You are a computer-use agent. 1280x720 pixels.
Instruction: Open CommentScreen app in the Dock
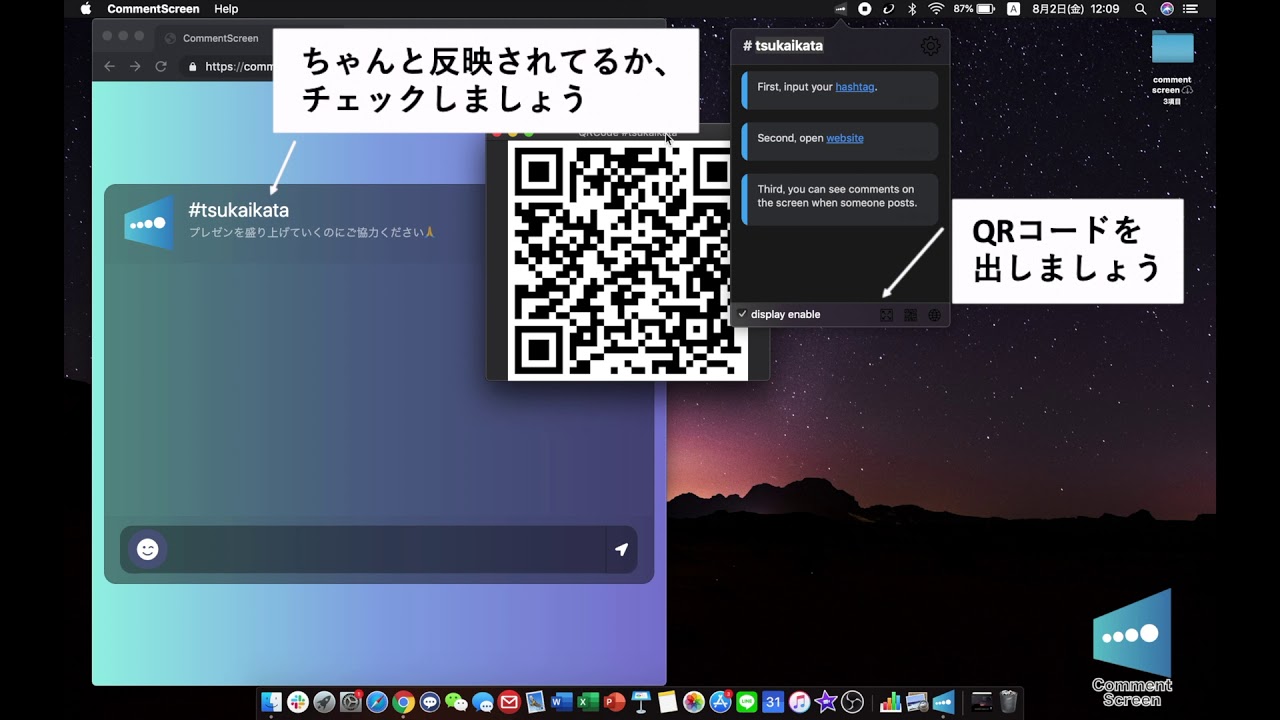tap(943, 702)
